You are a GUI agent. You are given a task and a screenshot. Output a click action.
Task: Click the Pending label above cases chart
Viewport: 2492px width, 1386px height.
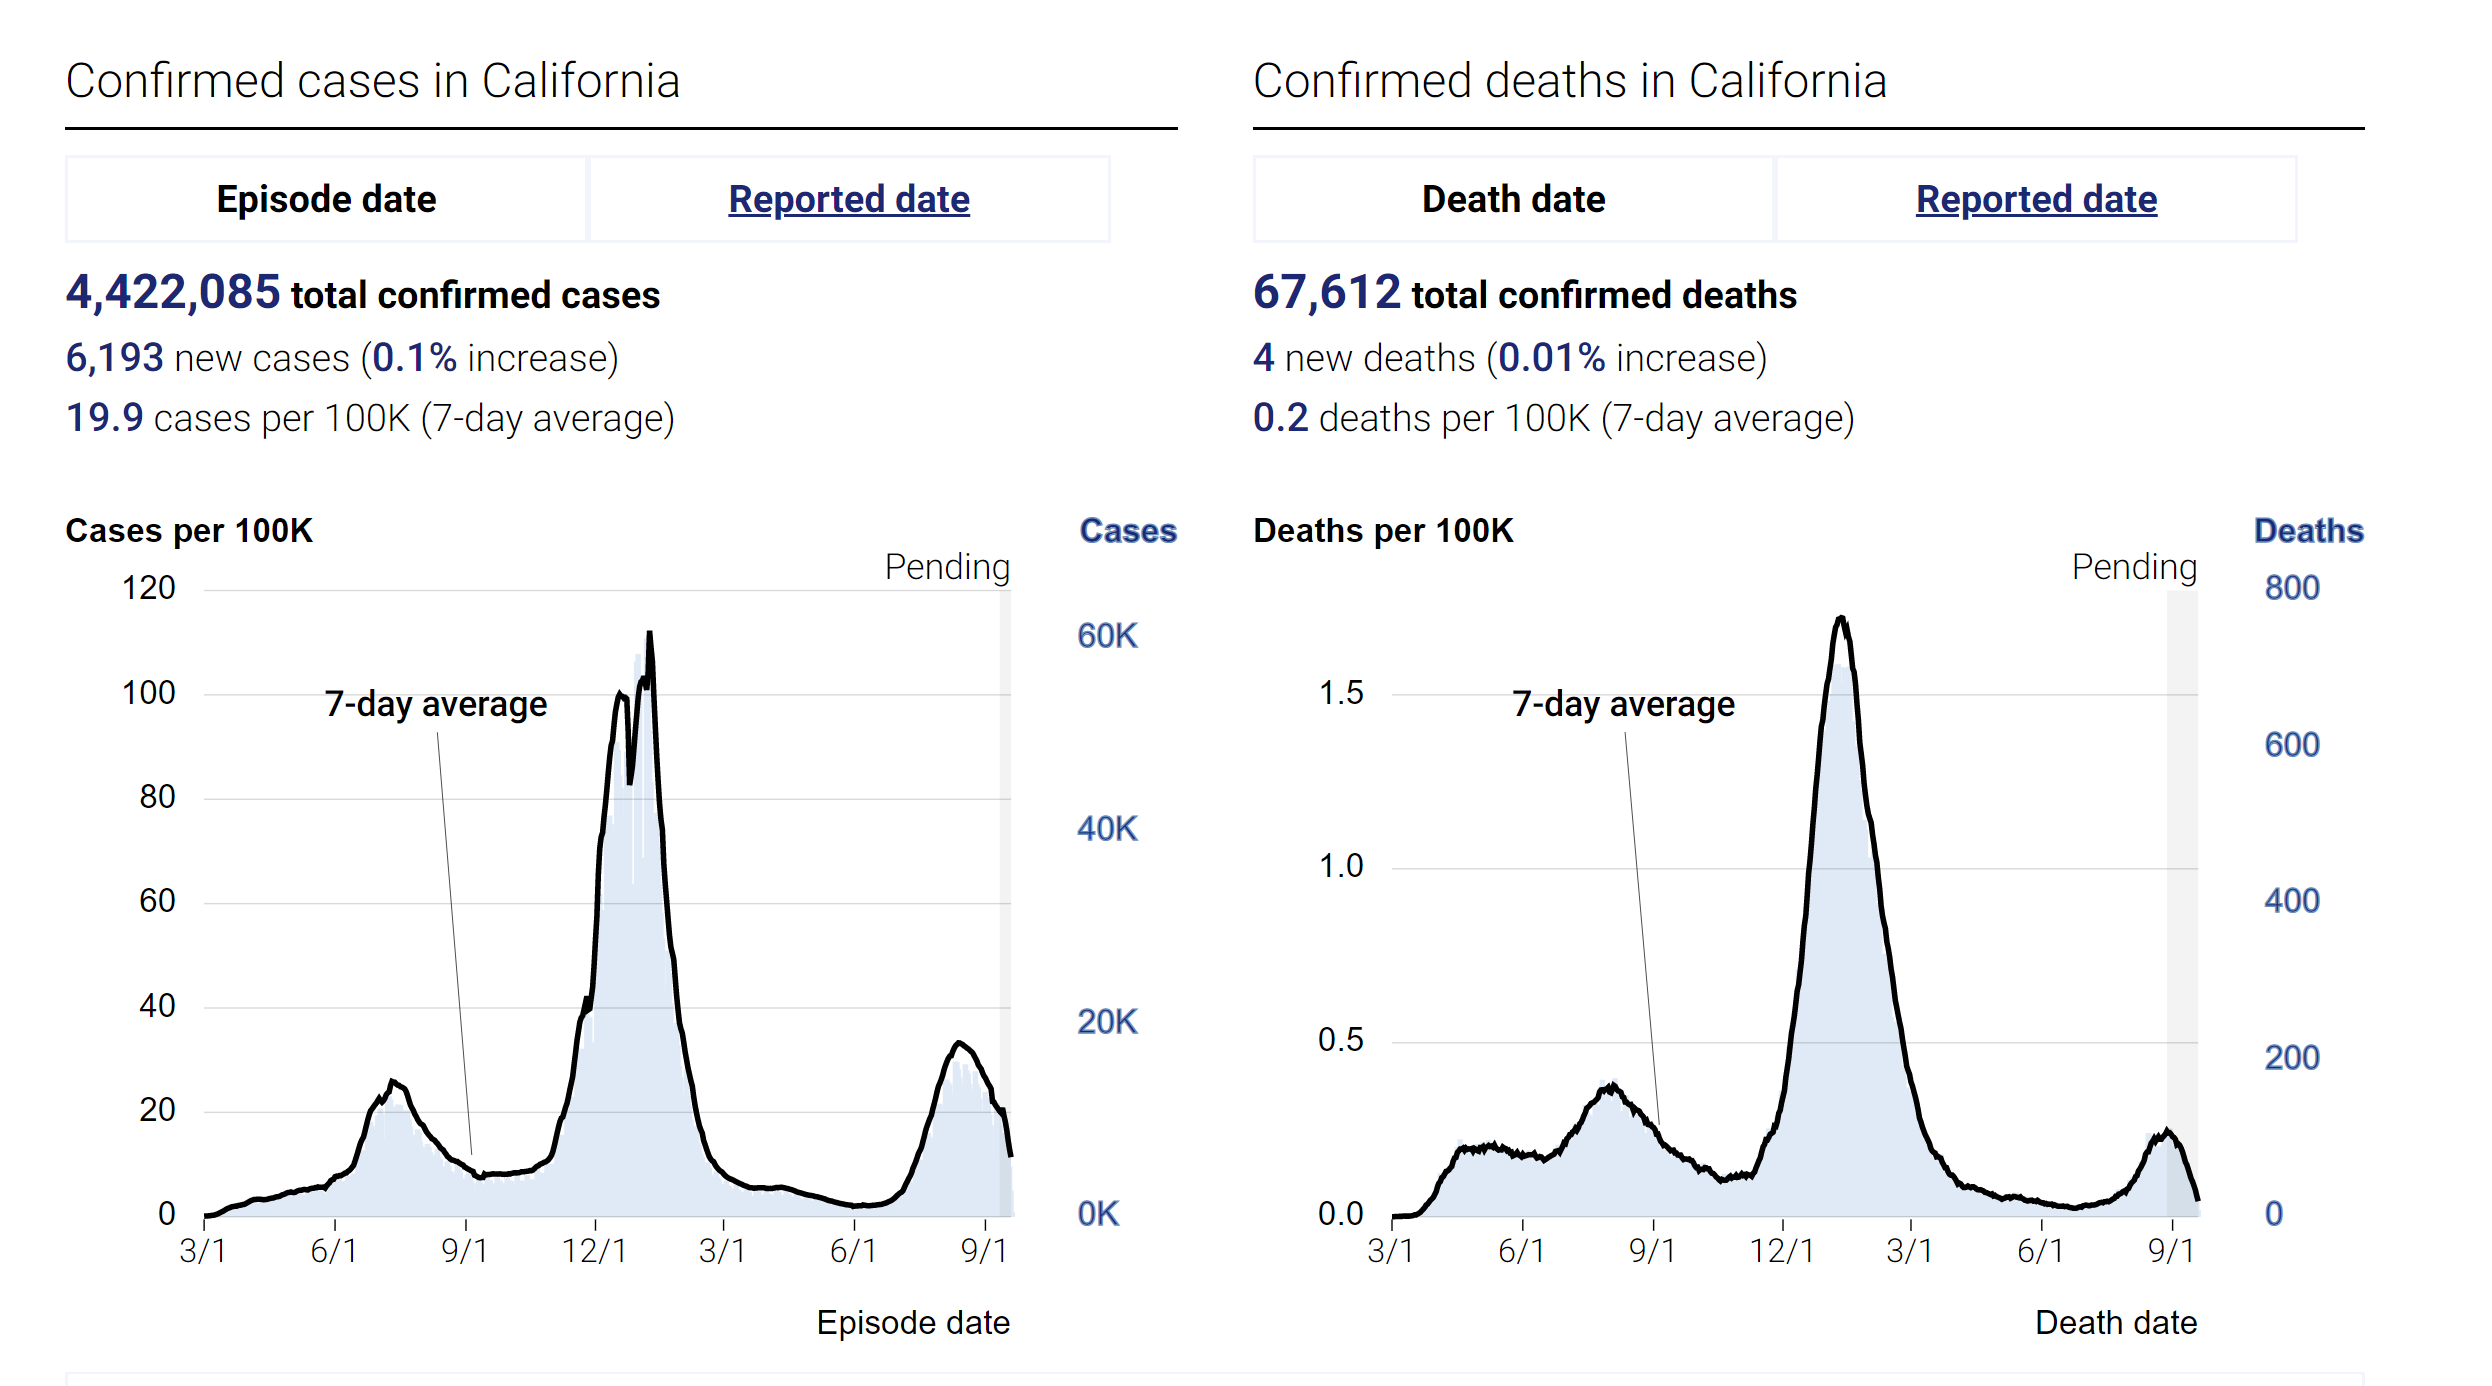(x=947, y=567)
